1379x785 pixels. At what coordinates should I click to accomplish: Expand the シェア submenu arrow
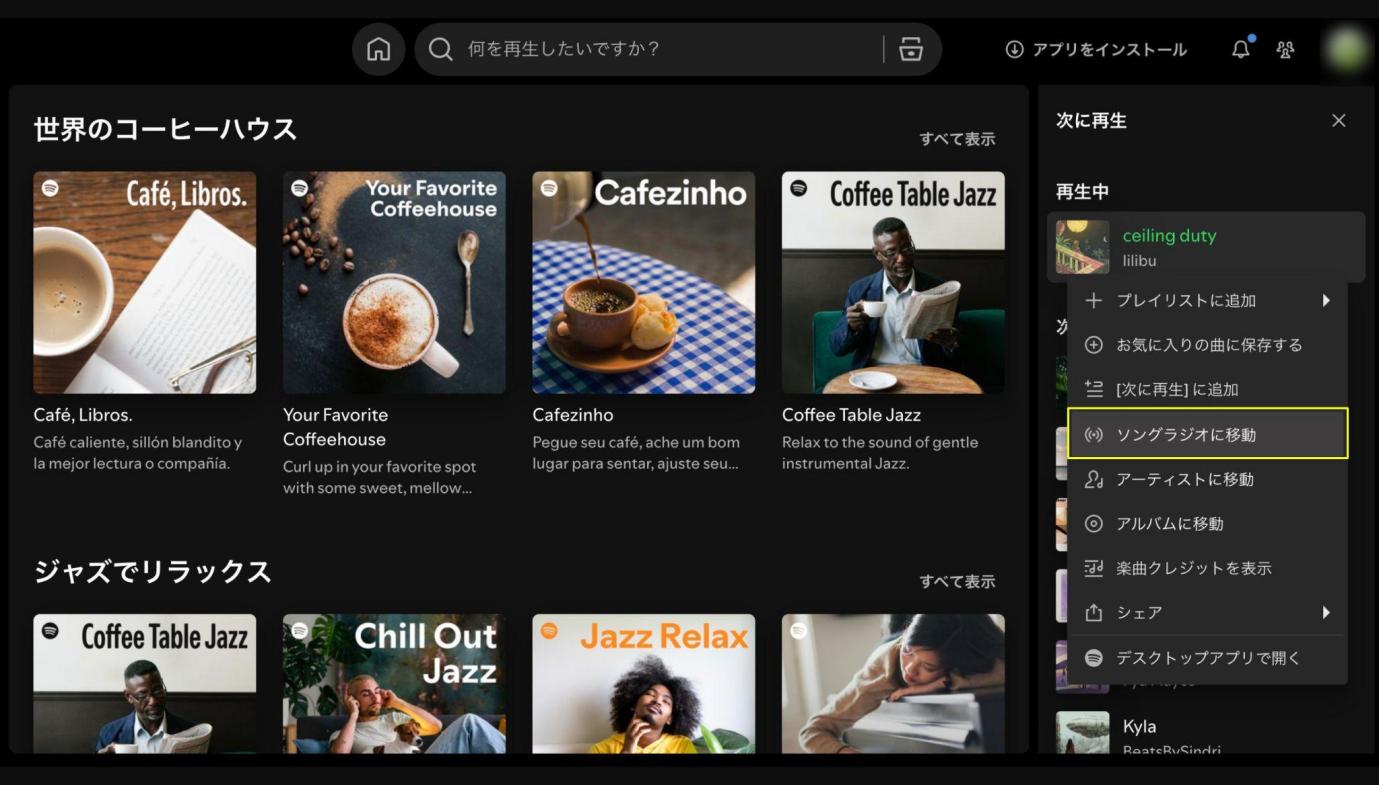pyautogui.click(x=1326, y=612)
